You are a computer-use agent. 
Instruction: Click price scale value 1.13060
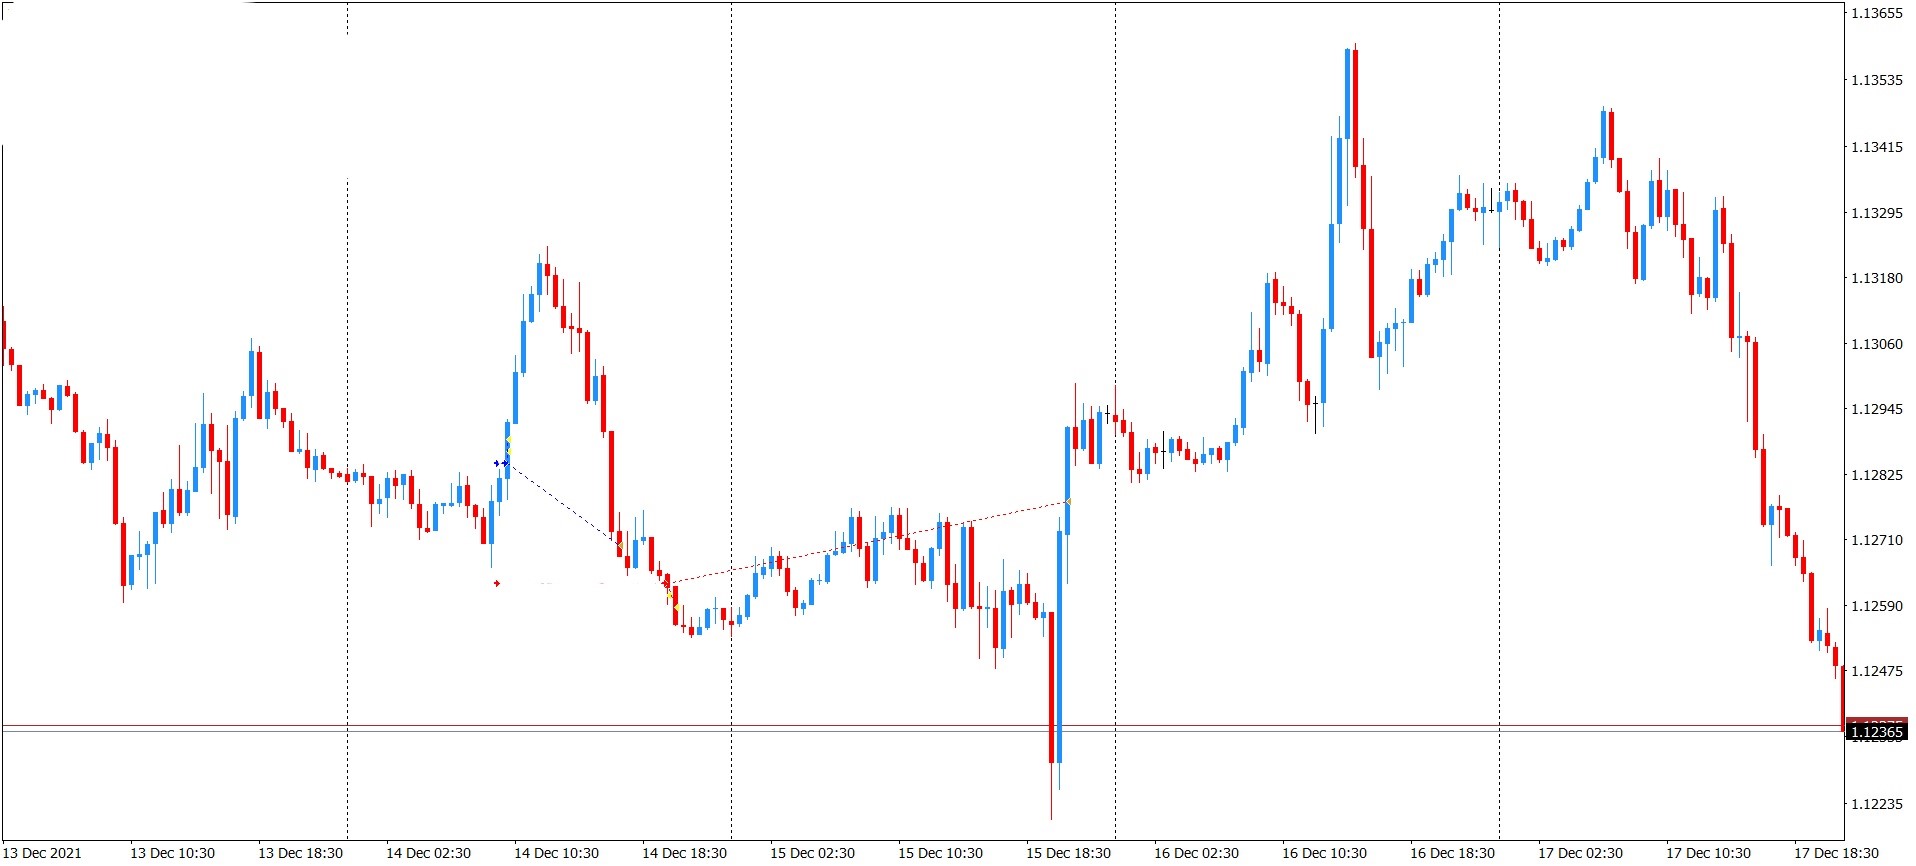point(1876,344)
